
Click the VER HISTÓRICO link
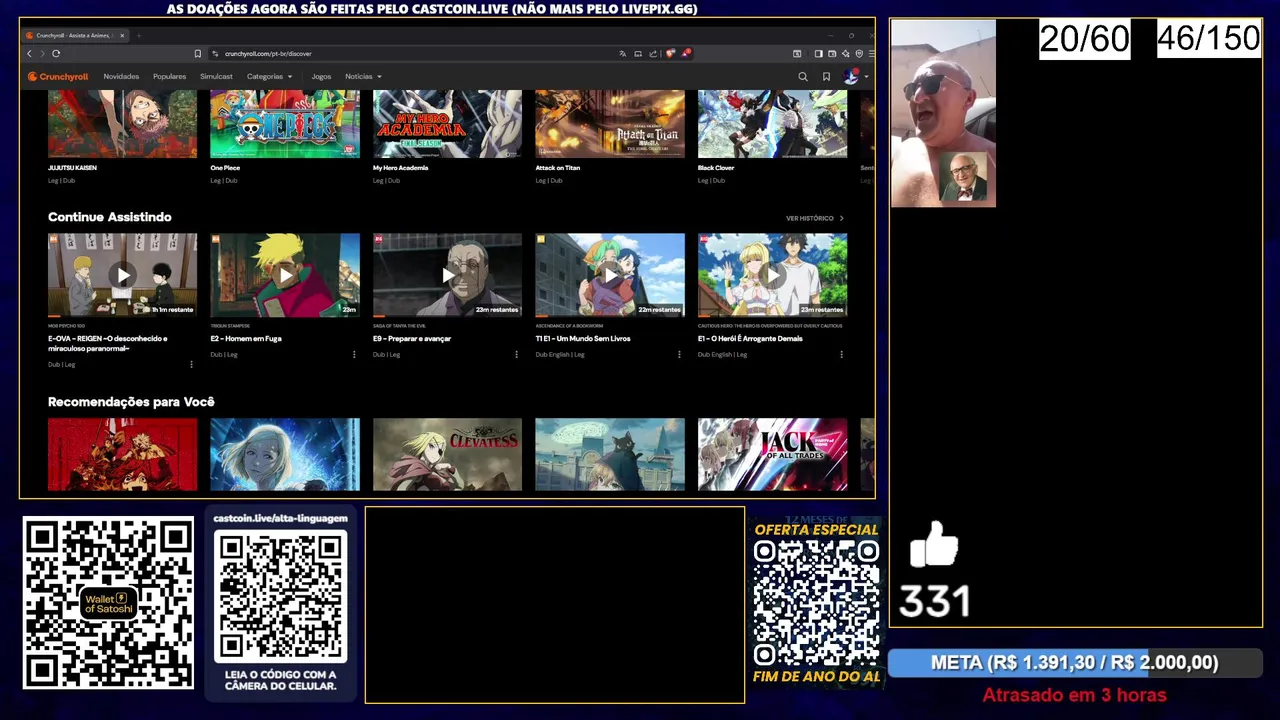814,218
